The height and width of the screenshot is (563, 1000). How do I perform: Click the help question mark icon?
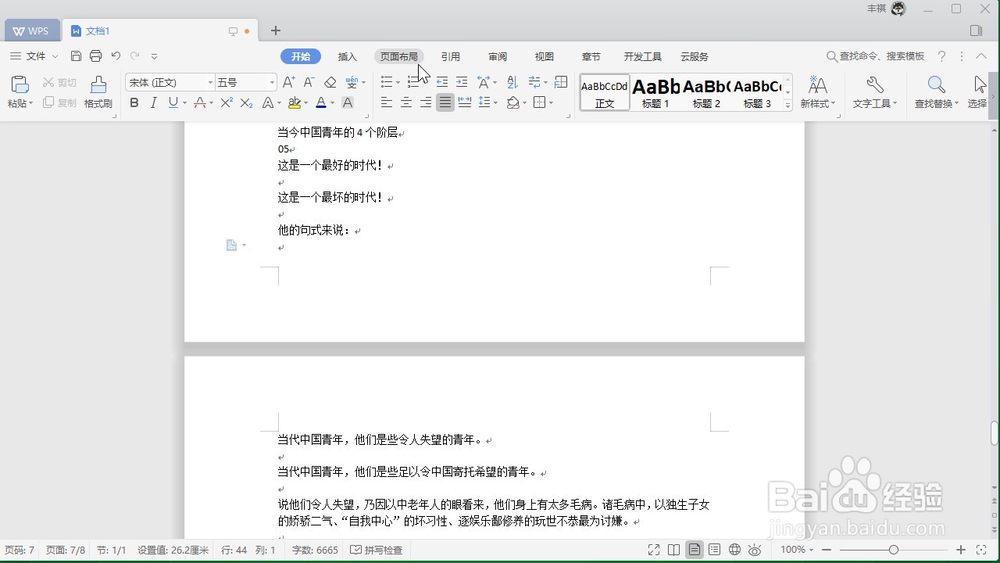coord(941,56)
